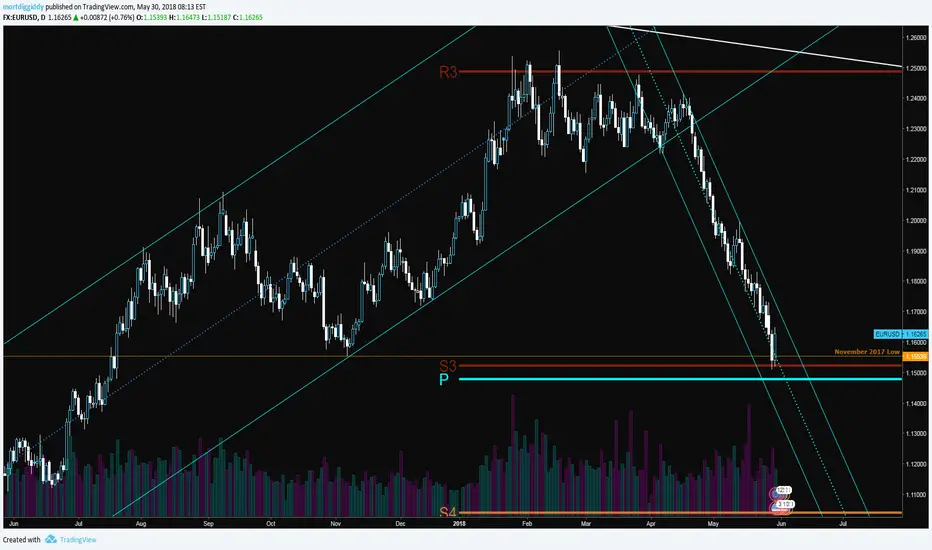Click the high value 1.16473

coord(187,17)
